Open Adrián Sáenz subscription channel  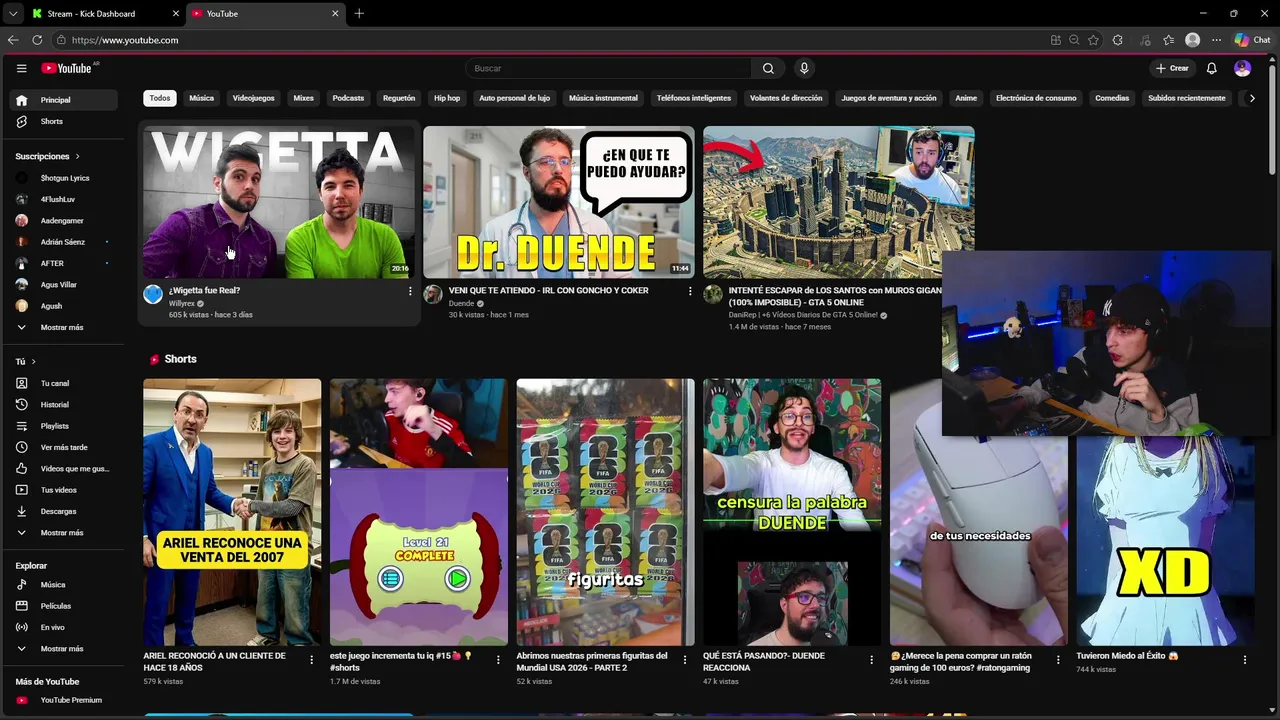(64, 242)
